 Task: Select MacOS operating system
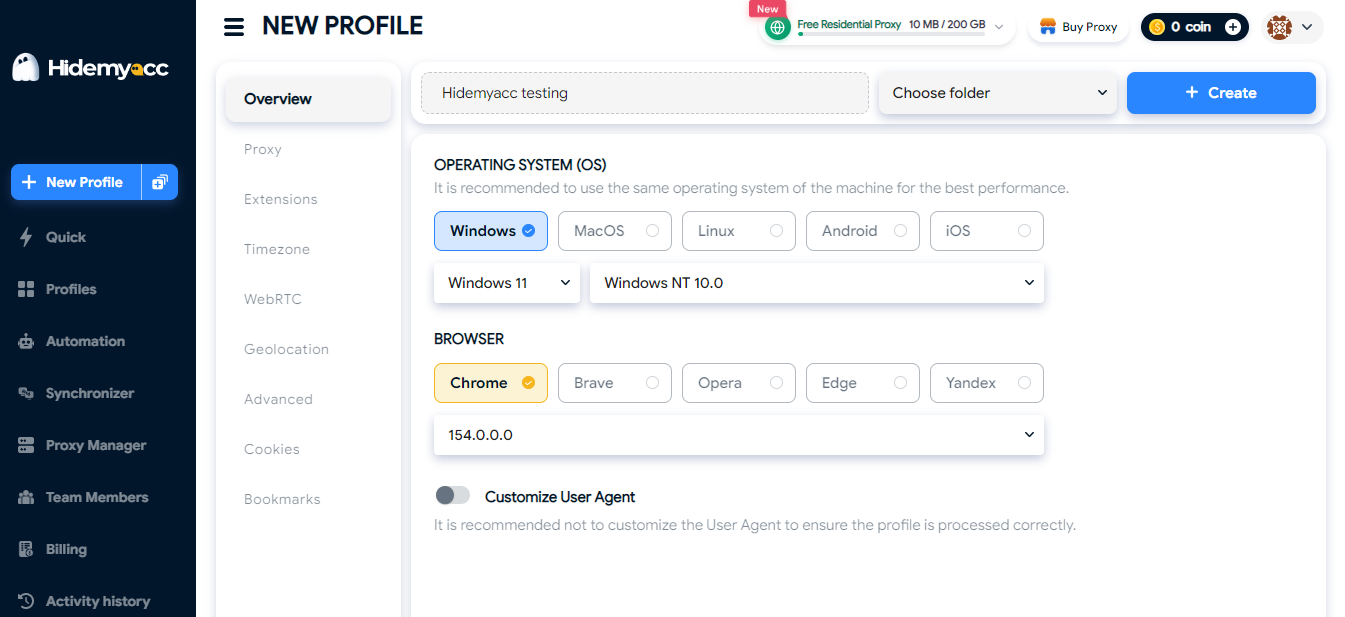615,231
